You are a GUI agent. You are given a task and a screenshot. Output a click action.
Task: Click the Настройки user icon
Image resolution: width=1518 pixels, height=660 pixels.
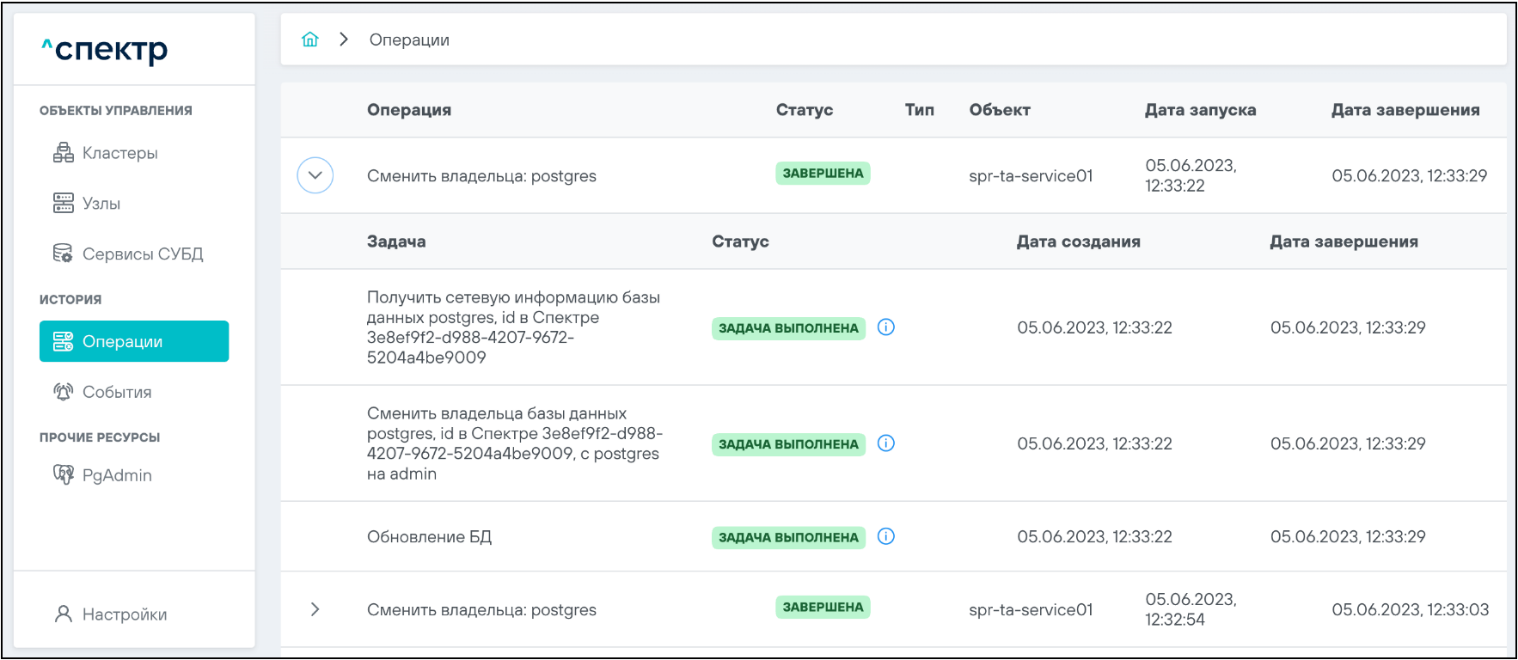click(64, 614)
